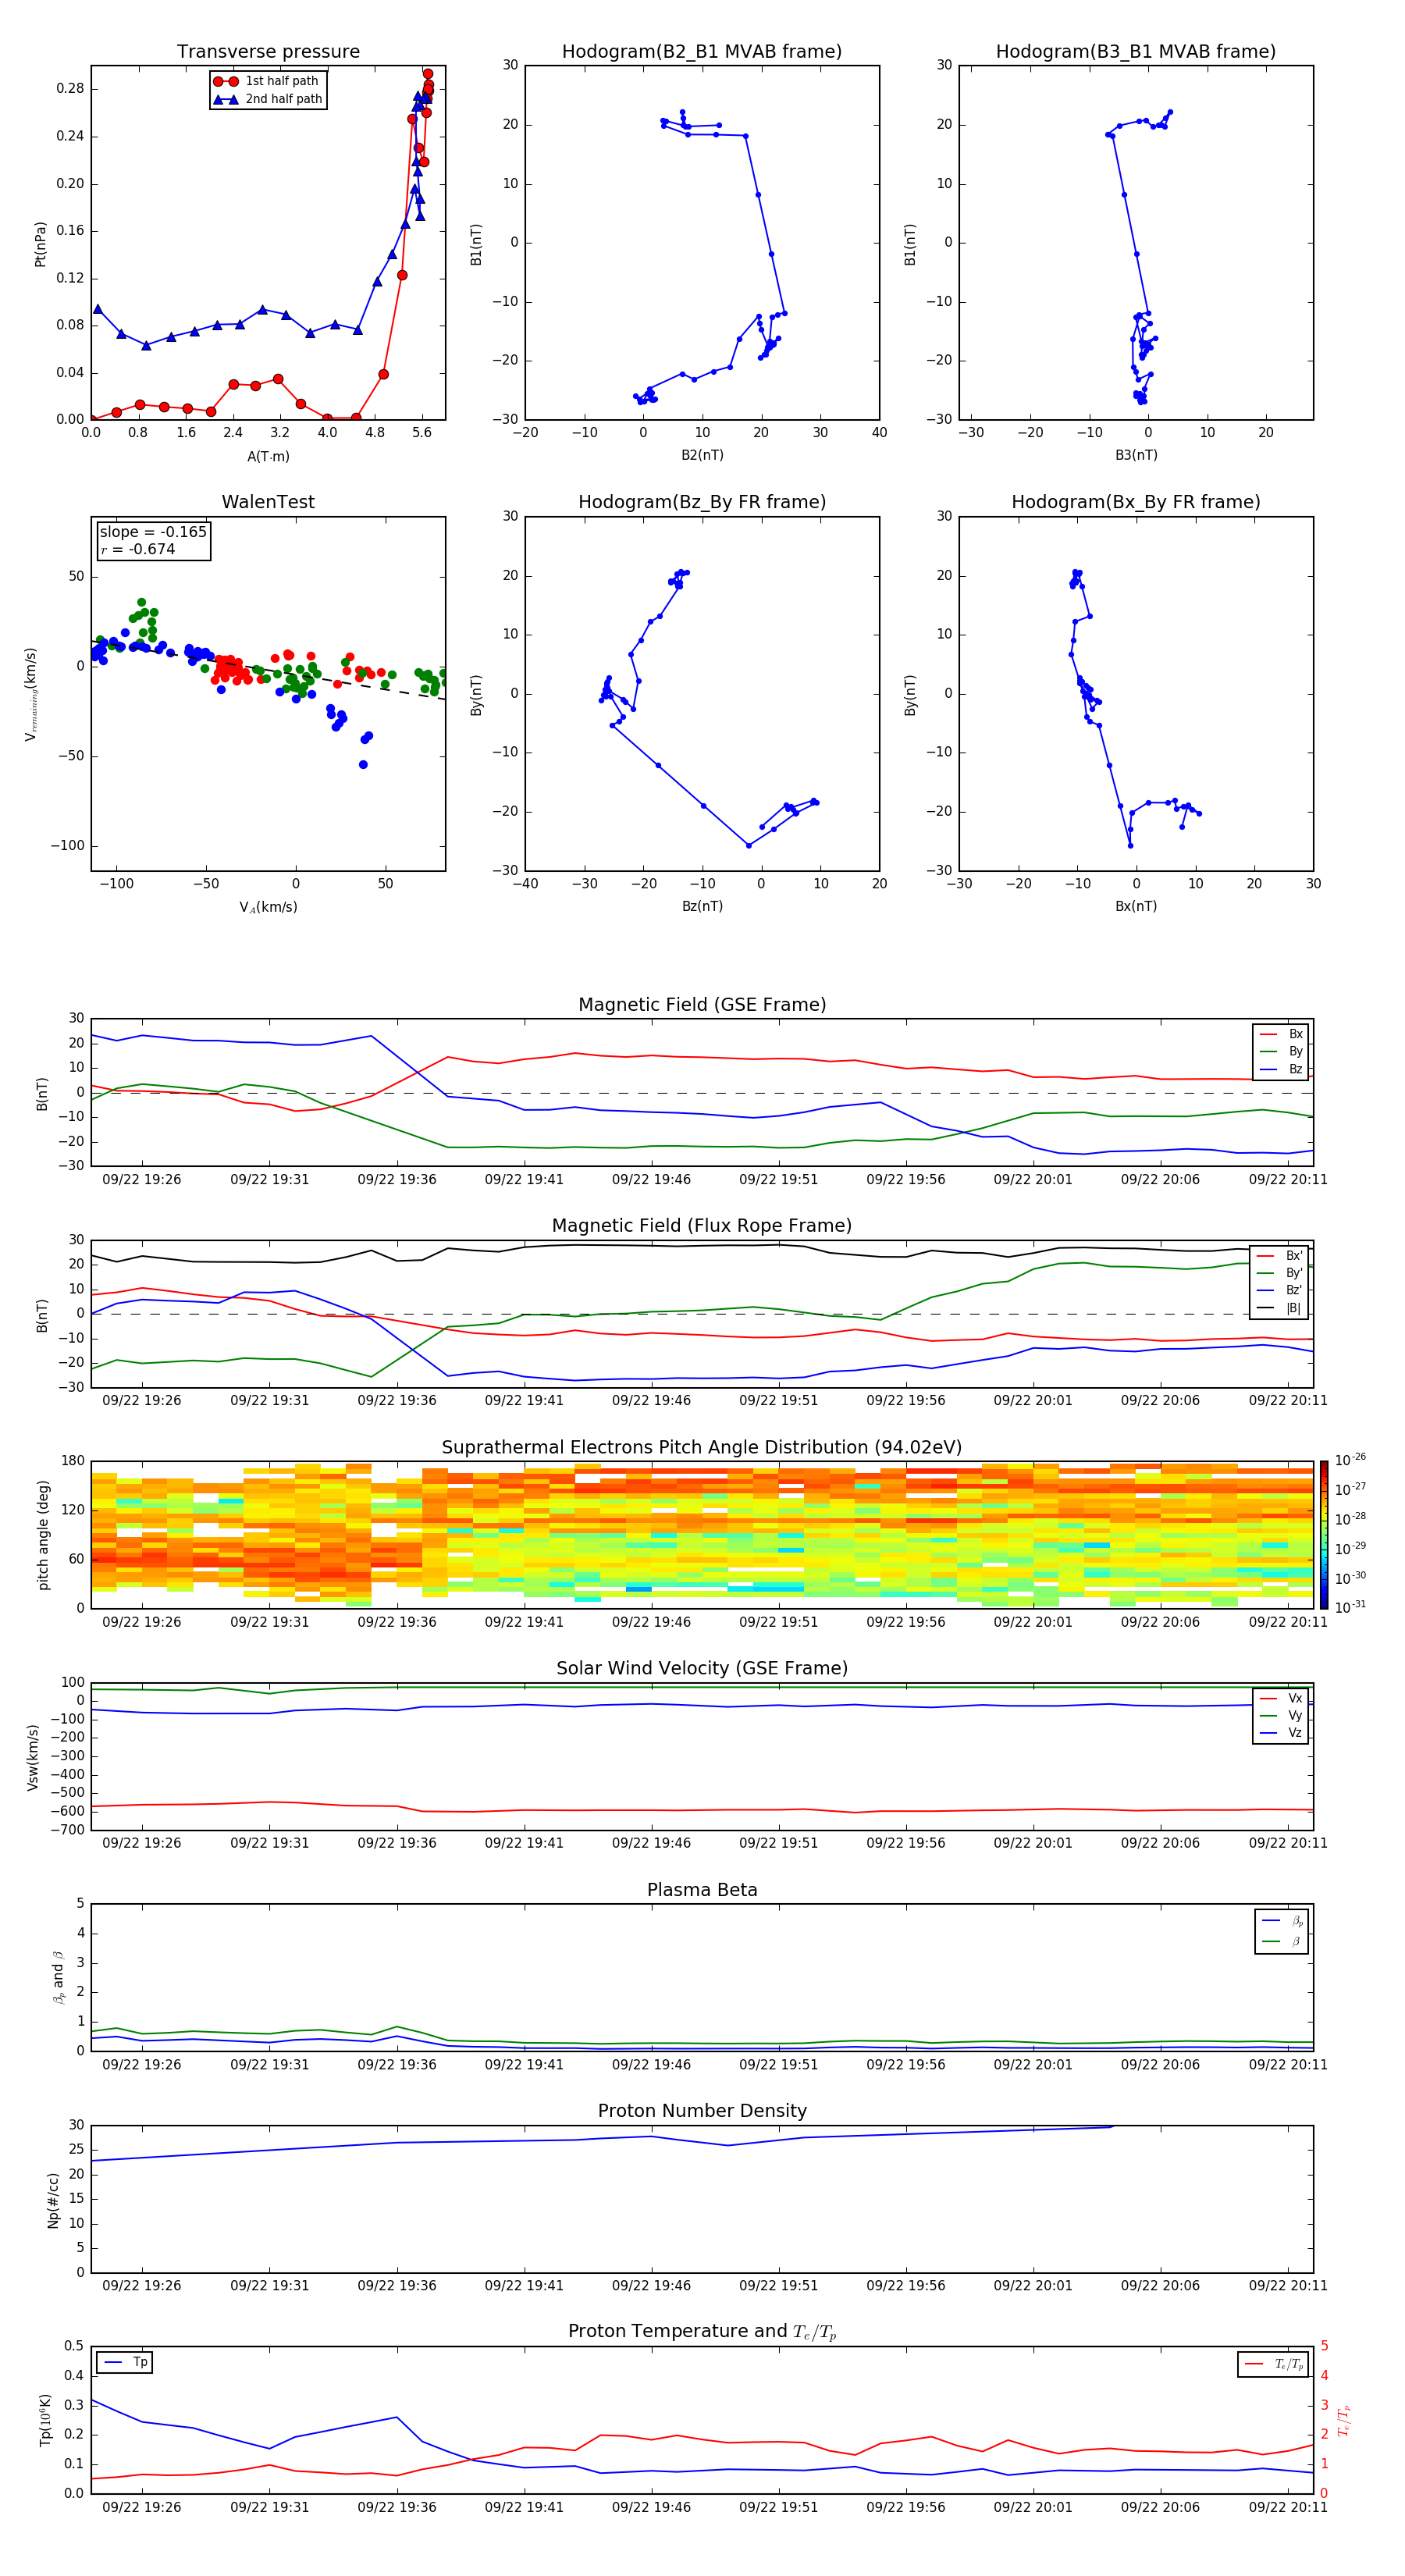Click the Suprathermal Electrons Pitch Angle title
This screenshot has width=1405, height=2576.
pyautogui.click(x=702, y=1448)
